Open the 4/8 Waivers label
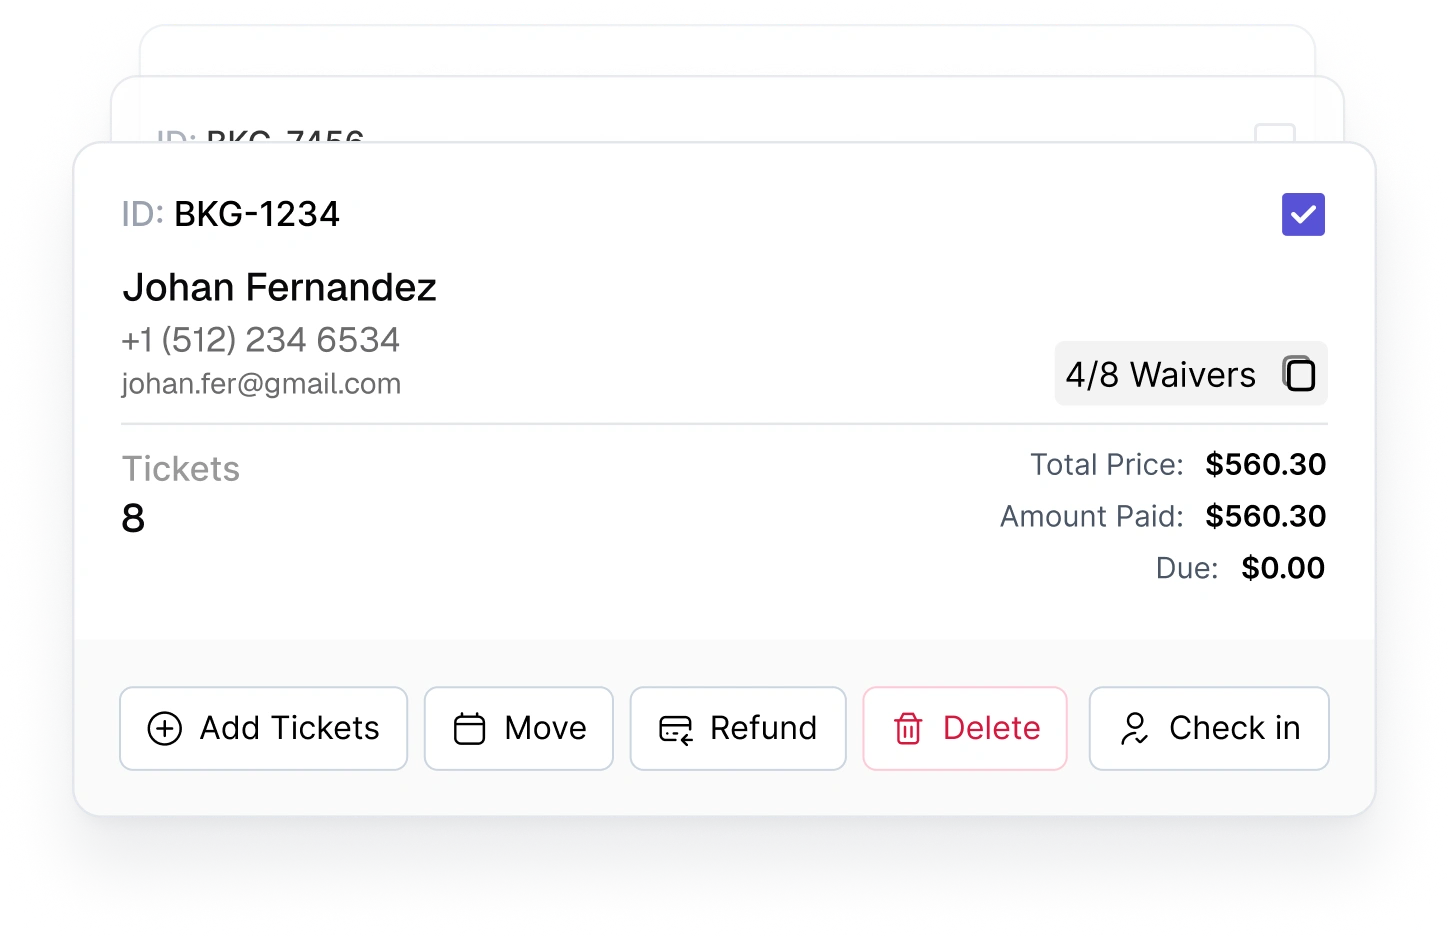Screen dimensions: 1449x936 point(1160,375)
